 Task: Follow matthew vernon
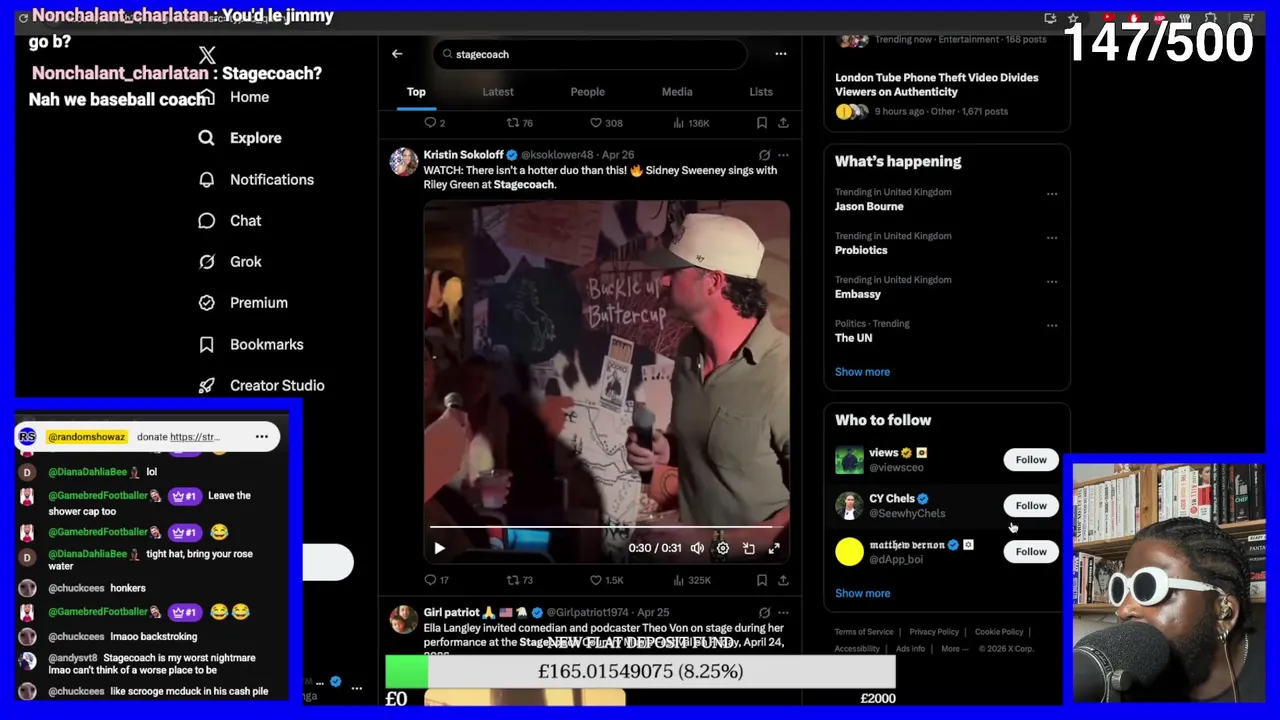click(x=1031, y=552)
